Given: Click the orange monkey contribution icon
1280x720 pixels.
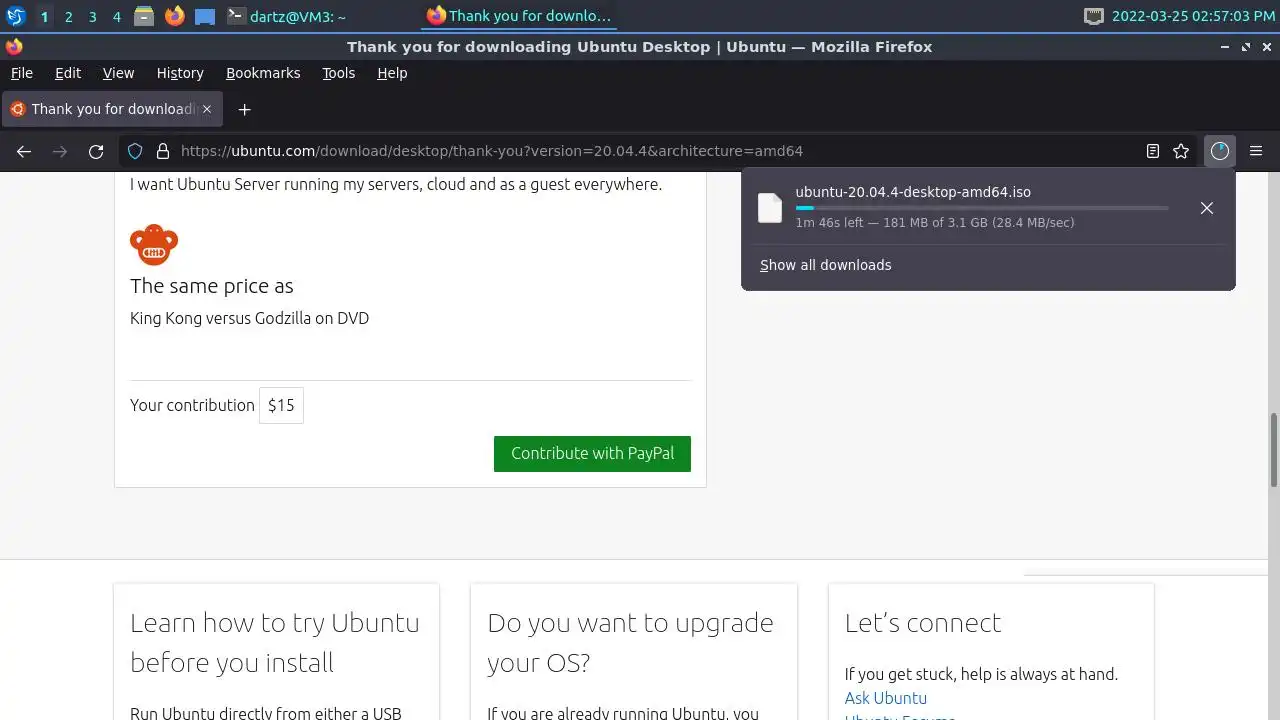Looking at the screenshot, I should pos(154,244).
